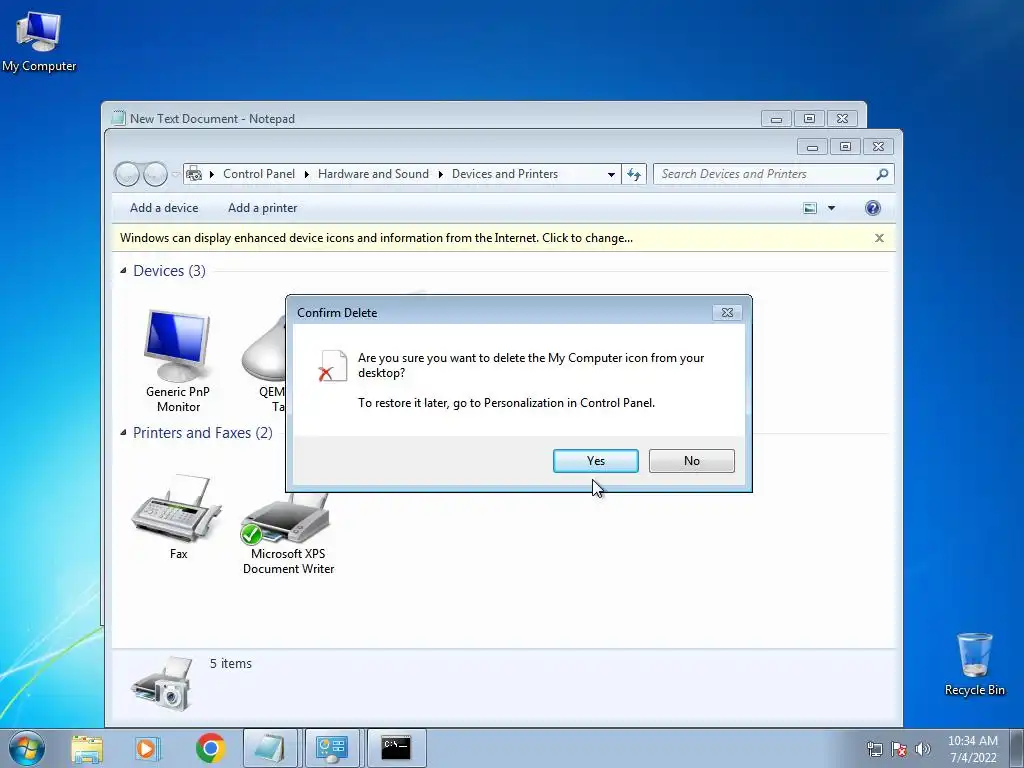The image size is (1024, 768).
Task: Collapse the Printers and Faxes (2) group
Action: coord(123,432)
